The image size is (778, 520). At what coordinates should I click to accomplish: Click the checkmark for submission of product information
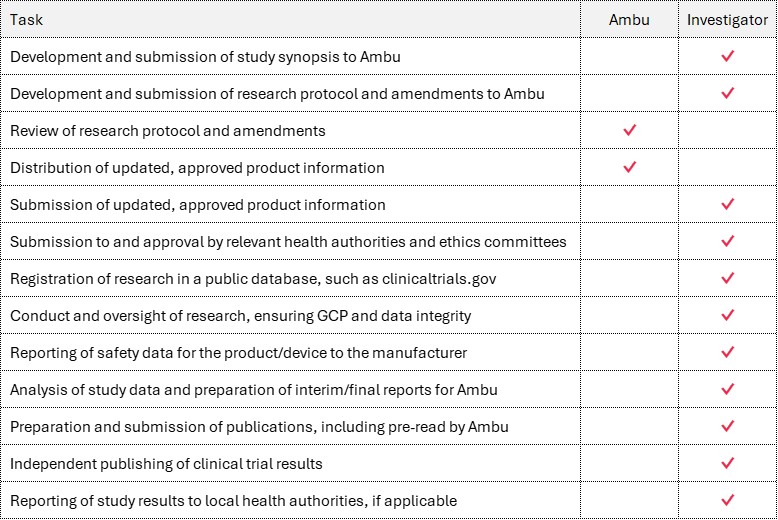[x=727, y=205]
